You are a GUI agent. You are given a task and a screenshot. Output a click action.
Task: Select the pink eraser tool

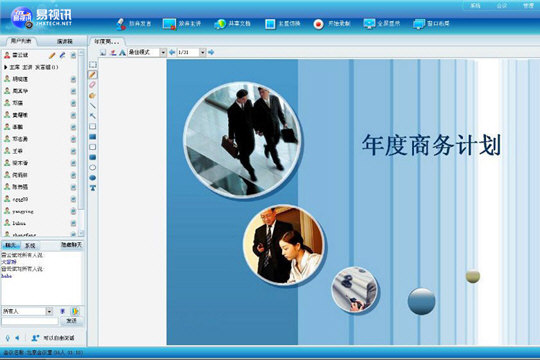click(93, 85)
